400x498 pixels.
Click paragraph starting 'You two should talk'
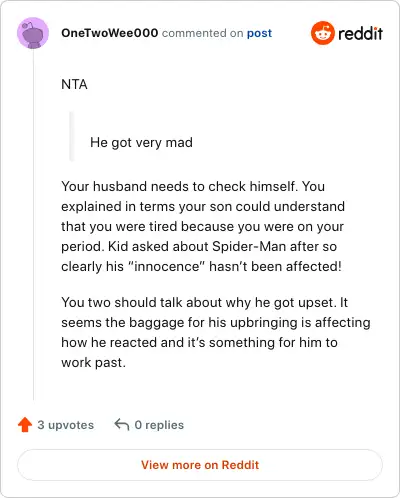point(216,332)
